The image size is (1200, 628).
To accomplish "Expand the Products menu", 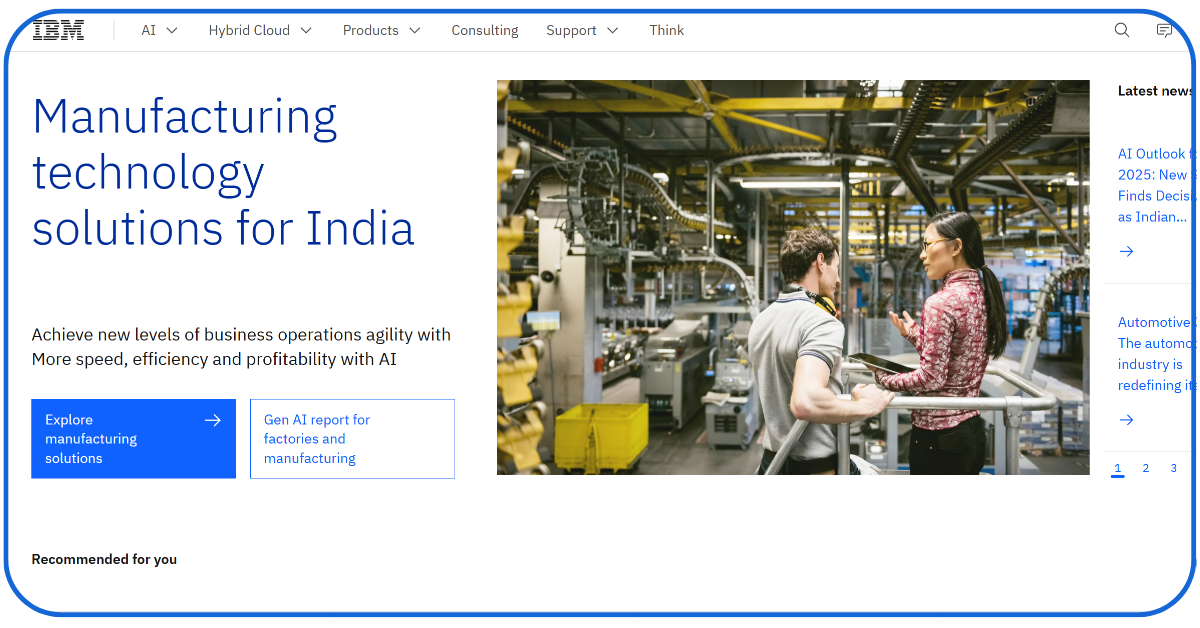I will (x=381, y=30).
